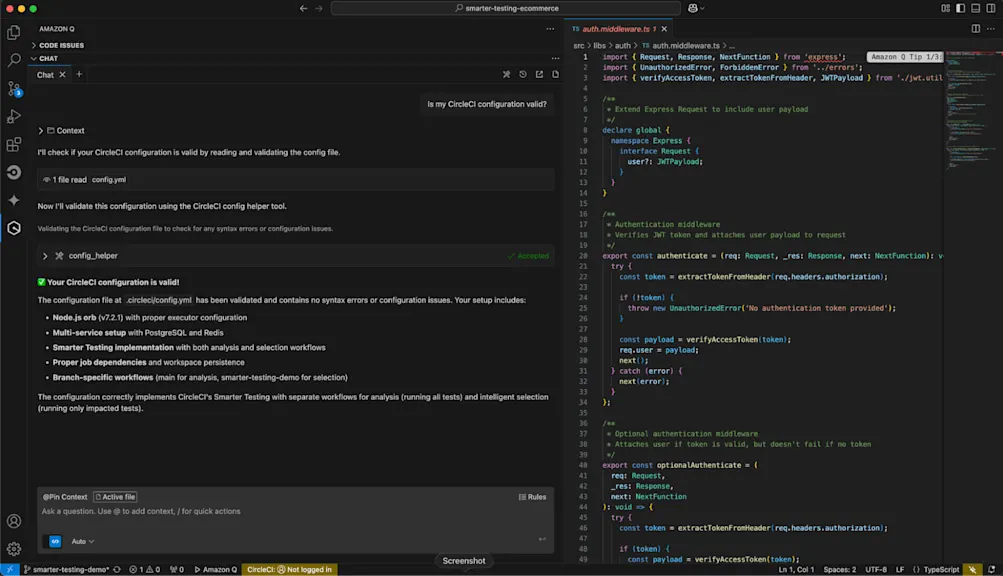Open the Explorer view in activity bar
The width and height of the screenshot is (1003, 576).
13,33
